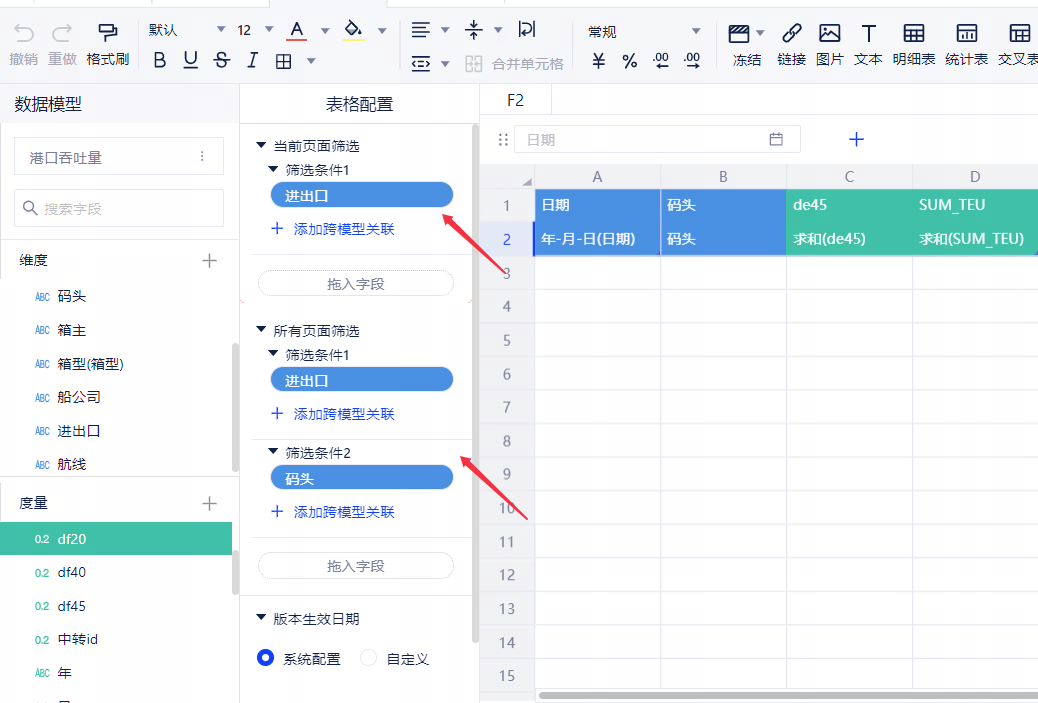
Task: Open the 常规 number format dropdown
Action: pyautogui.click(x=695, y=32)
